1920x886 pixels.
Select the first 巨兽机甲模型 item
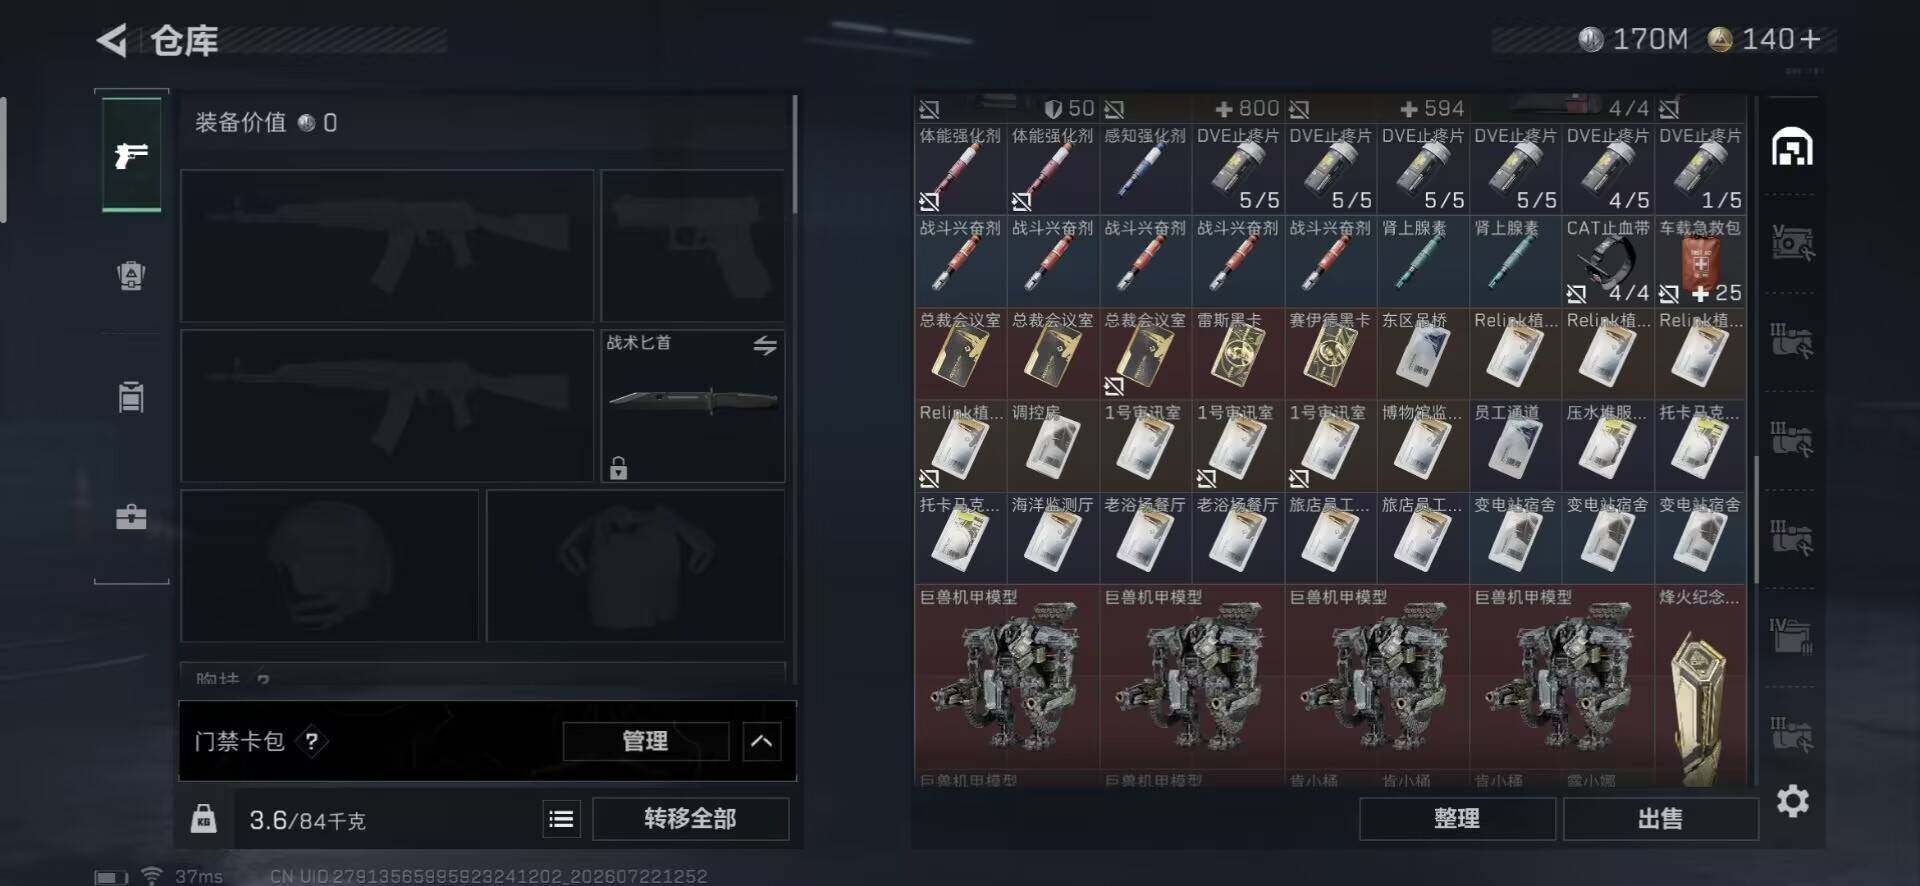1007,677
